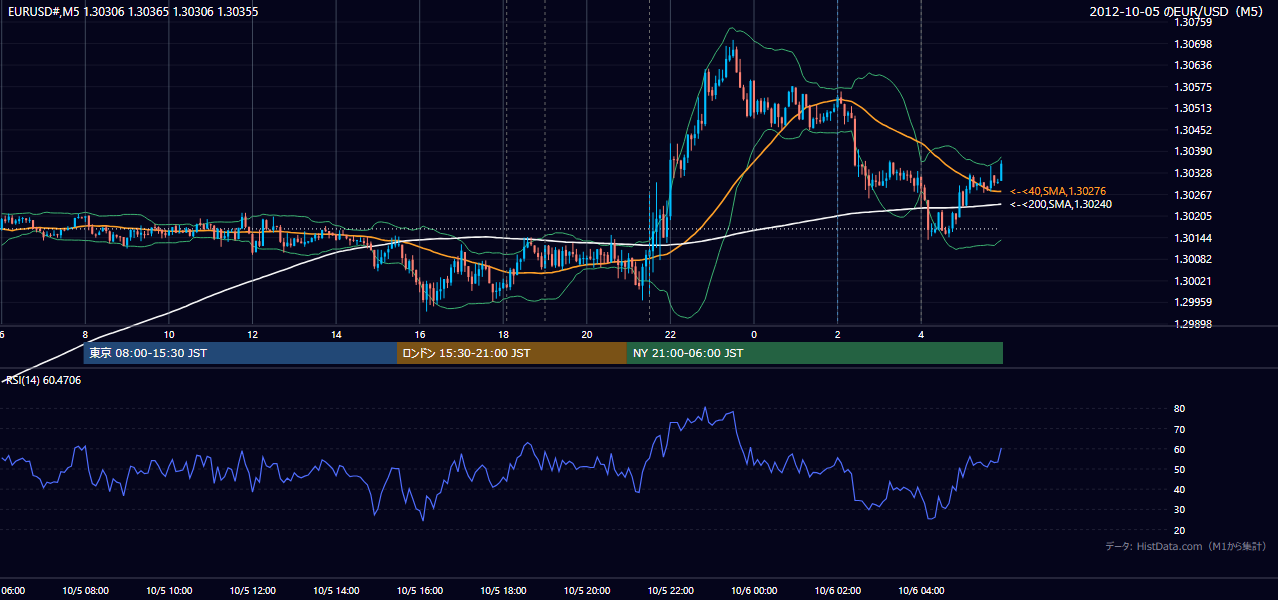
Task: Click the 10/5 16:00 bottom date label
Action: pyautogui.click(x=420, y=590)
